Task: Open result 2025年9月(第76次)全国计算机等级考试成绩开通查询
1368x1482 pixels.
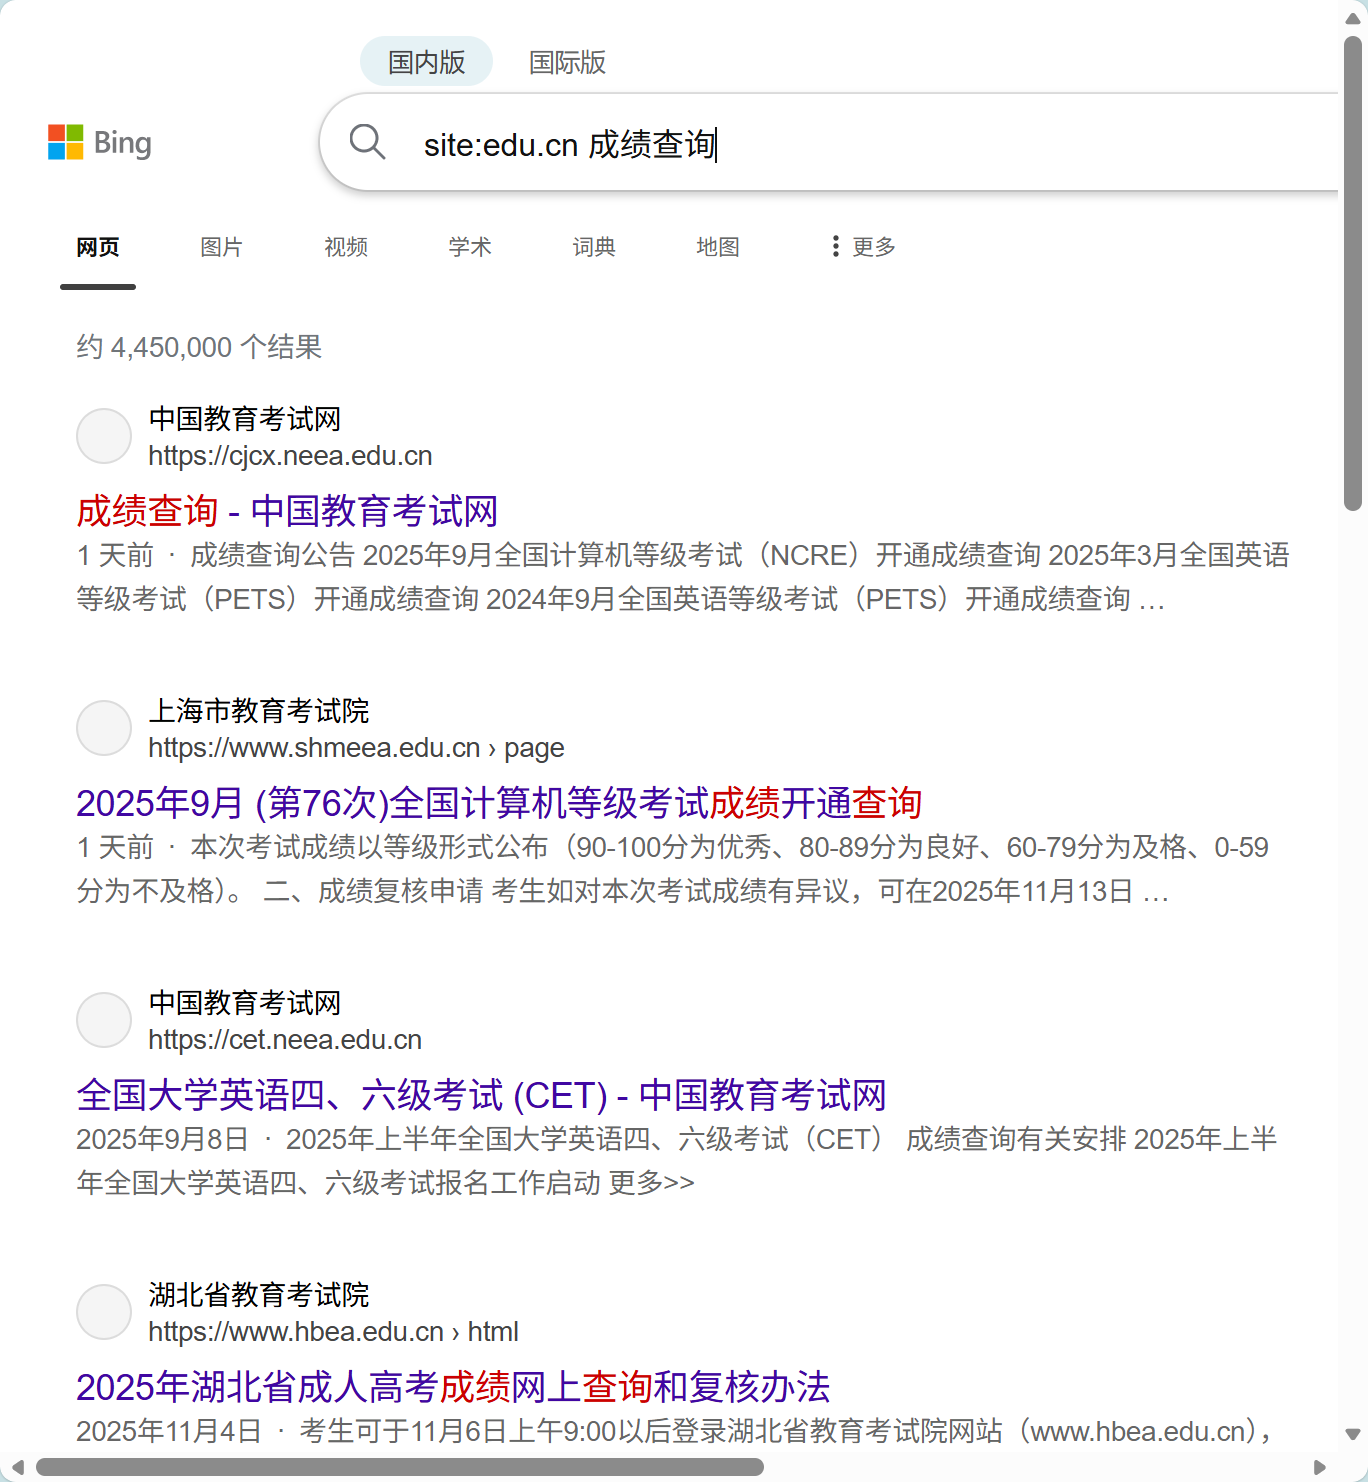Action: [x=499, y=803]
